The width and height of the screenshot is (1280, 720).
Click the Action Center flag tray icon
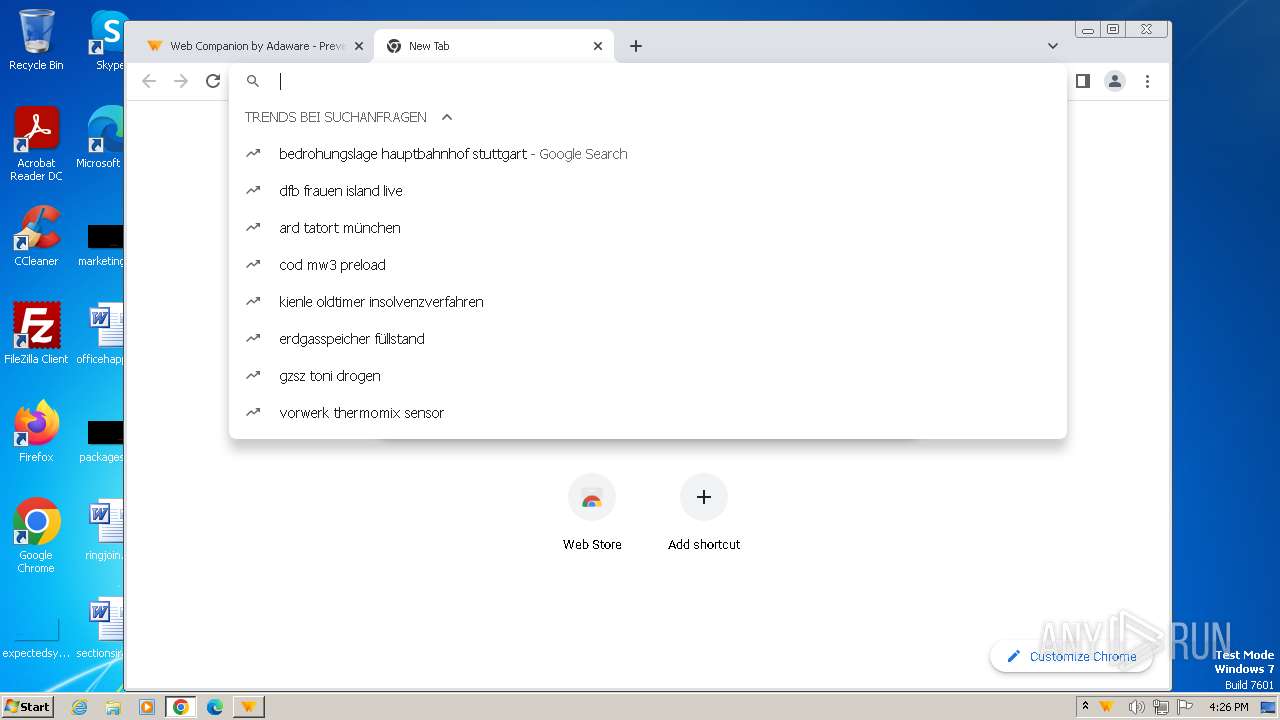click(1183, 707)
